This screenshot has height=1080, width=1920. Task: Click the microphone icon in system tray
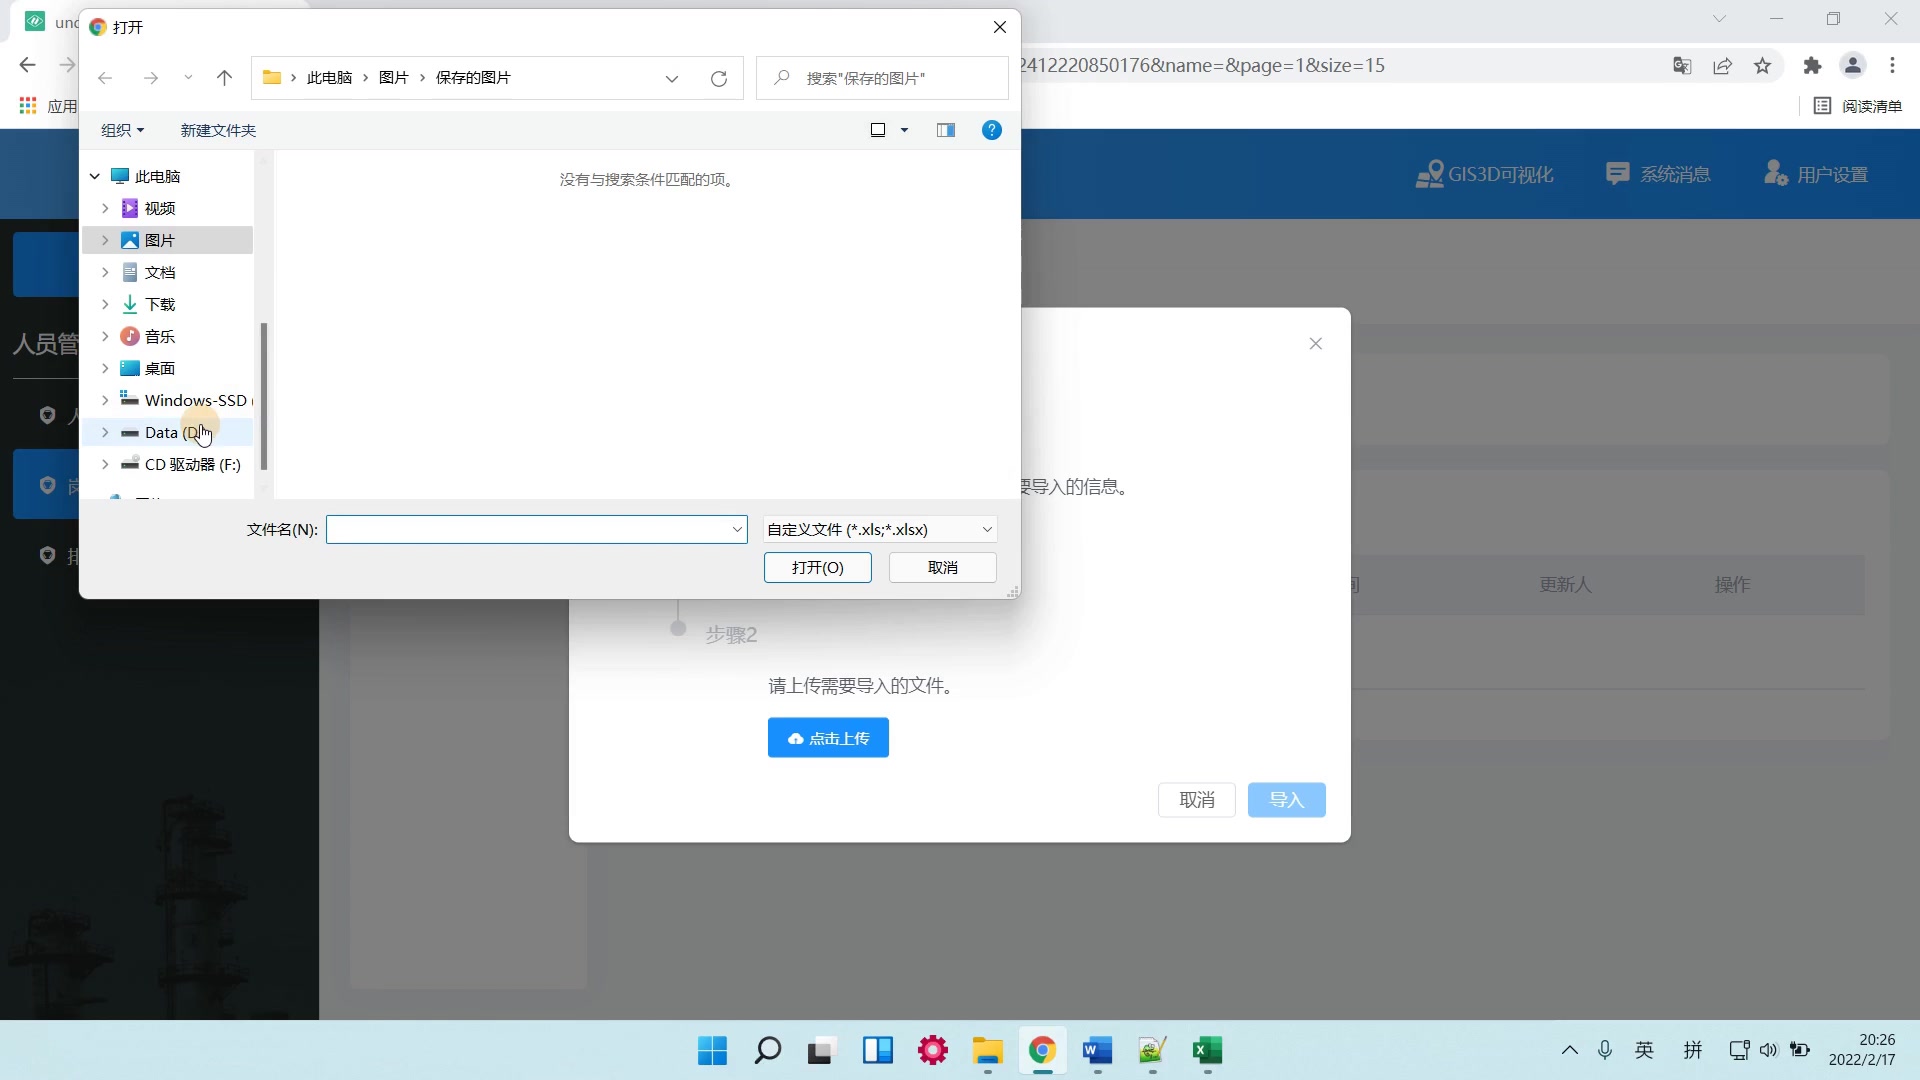point(1604,1050)
